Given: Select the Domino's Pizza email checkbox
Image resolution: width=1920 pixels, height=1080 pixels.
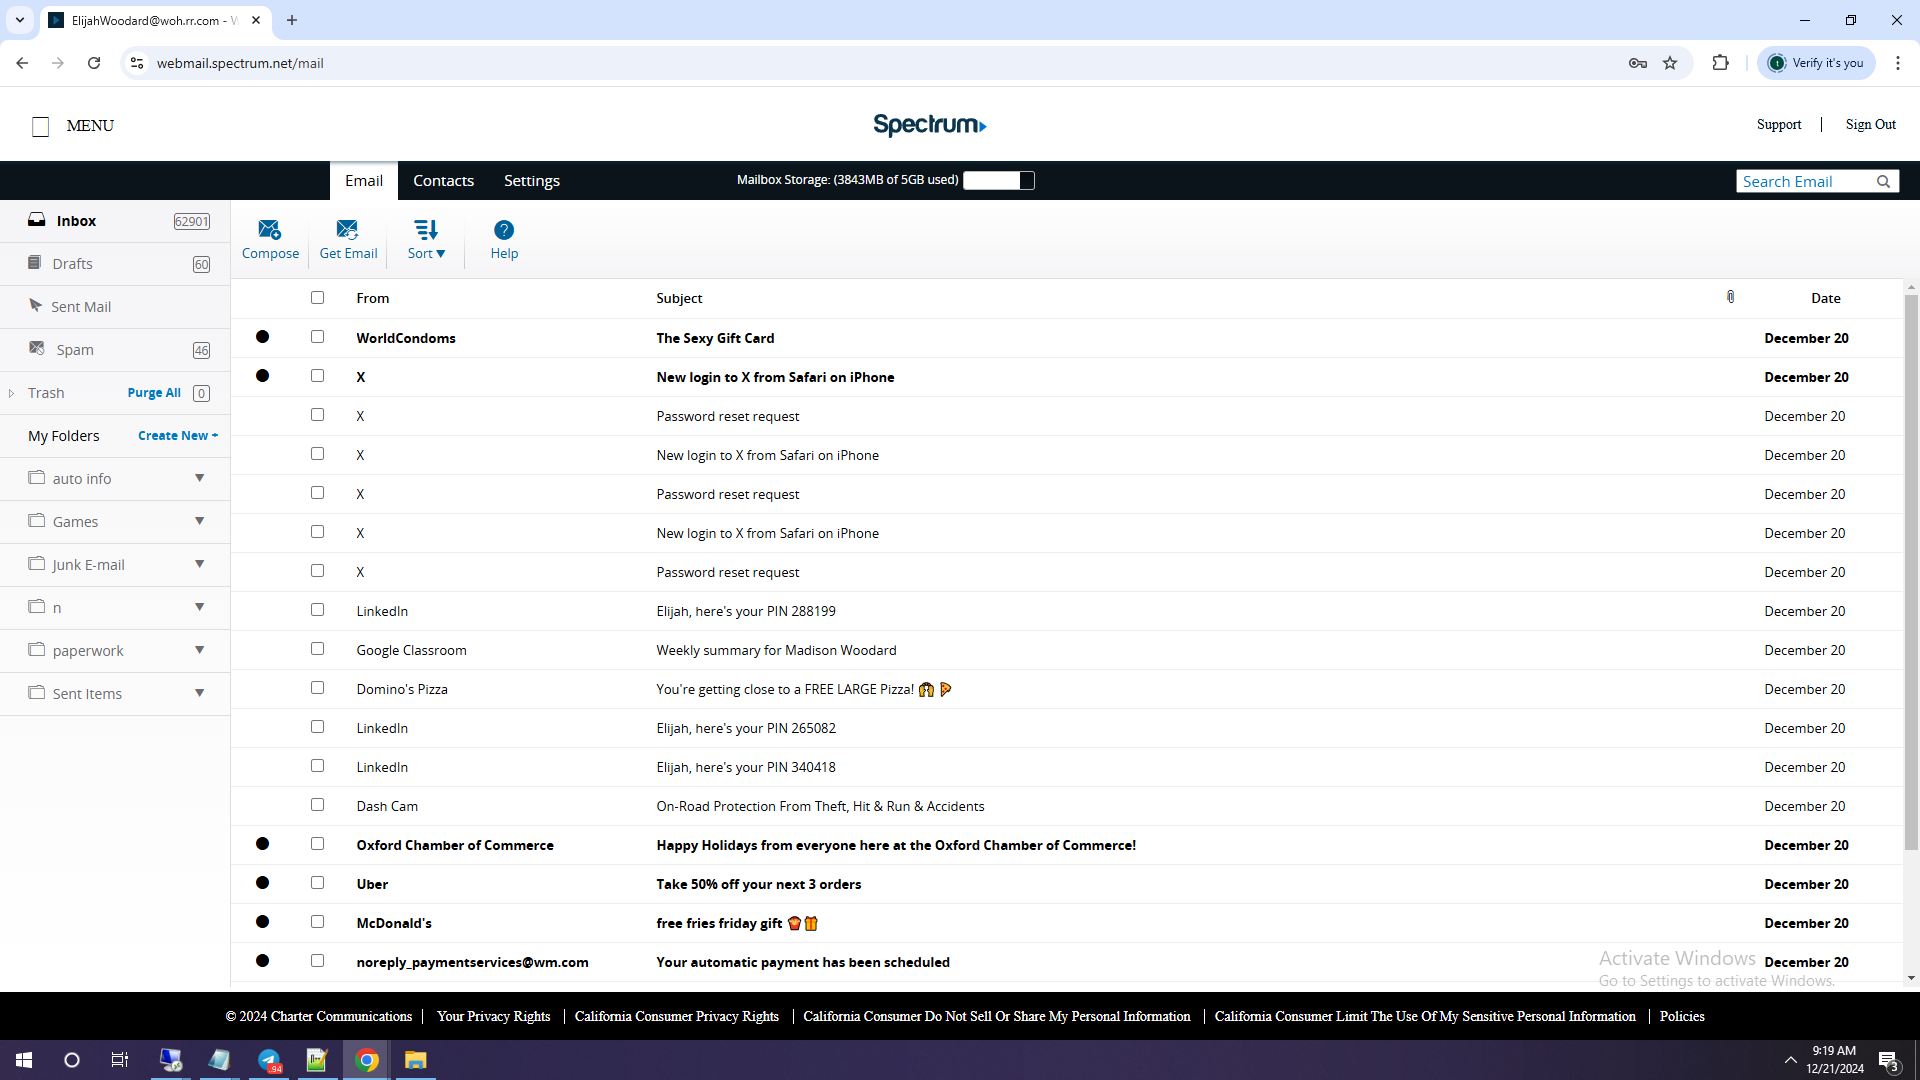Looking at the screenshot, I should (x=318, y=688).
